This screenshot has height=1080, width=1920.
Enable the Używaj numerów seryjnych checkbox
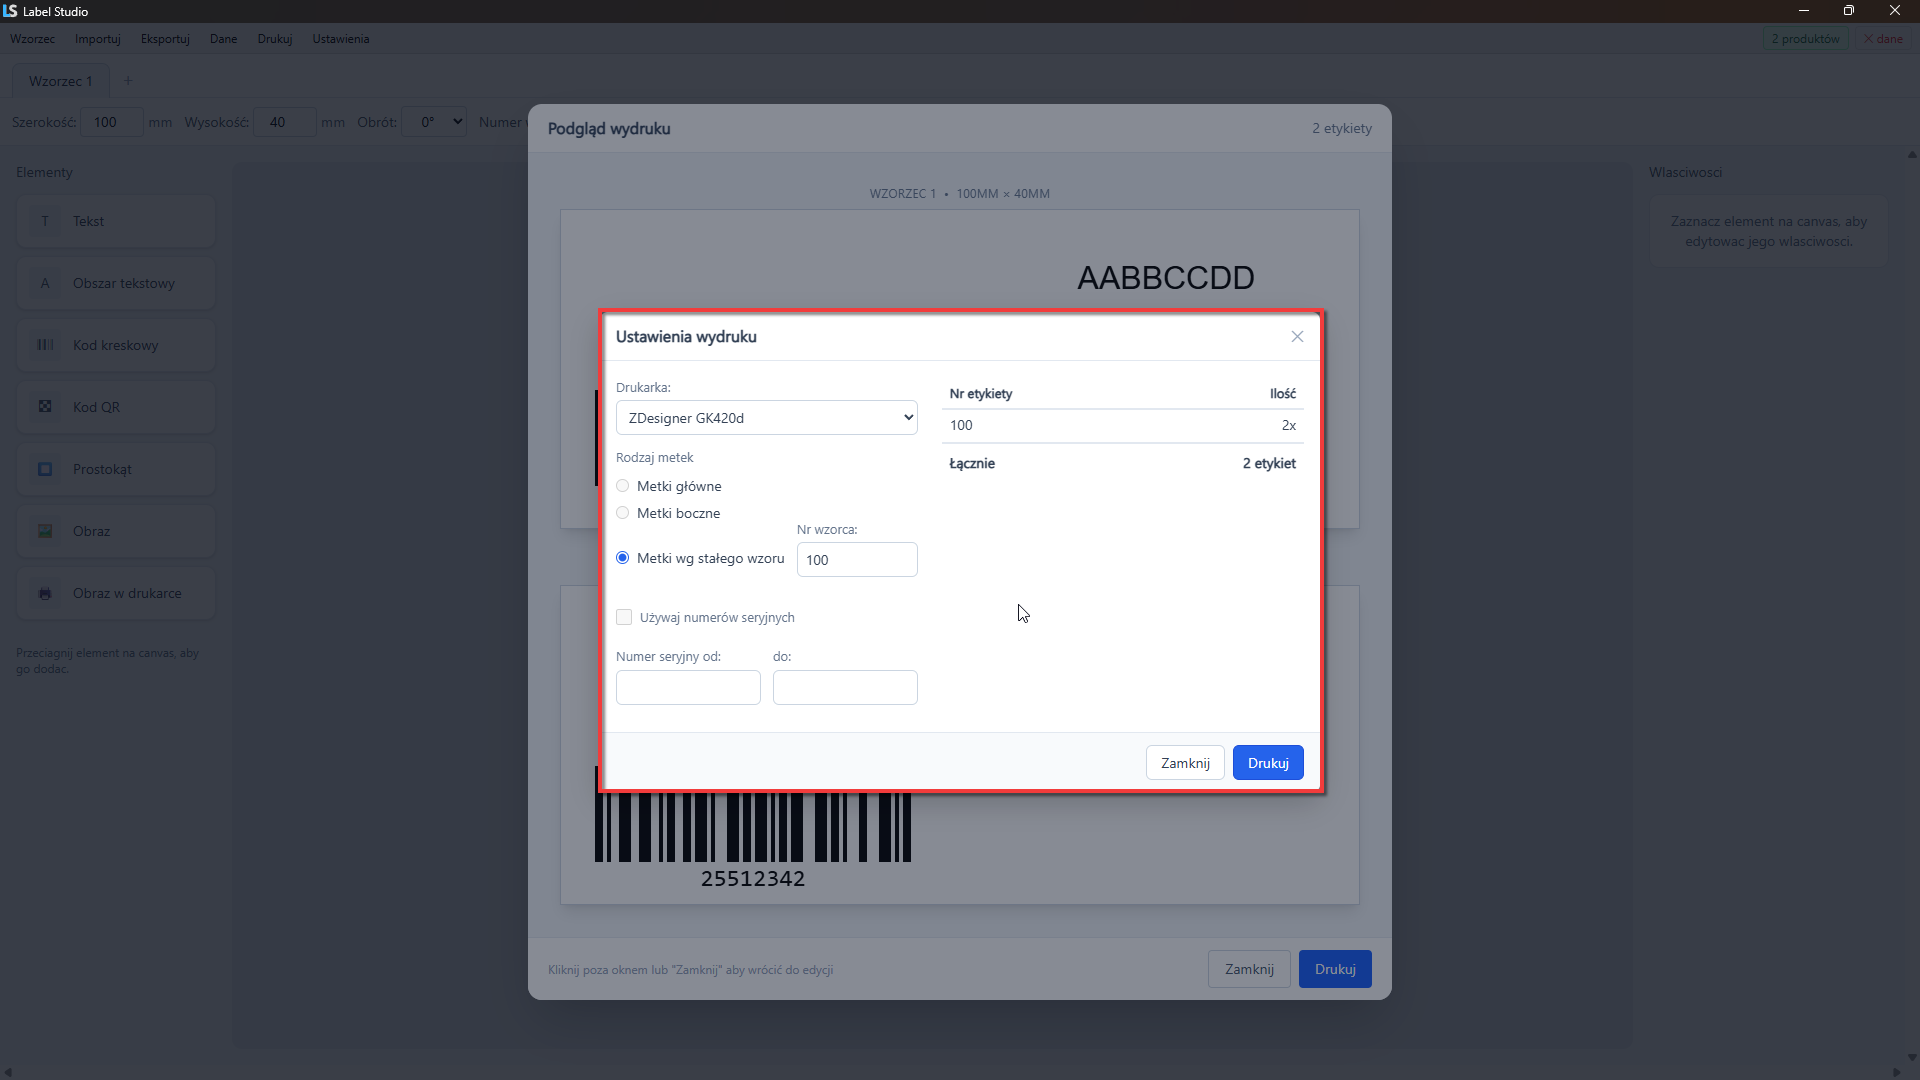point(624,617)
